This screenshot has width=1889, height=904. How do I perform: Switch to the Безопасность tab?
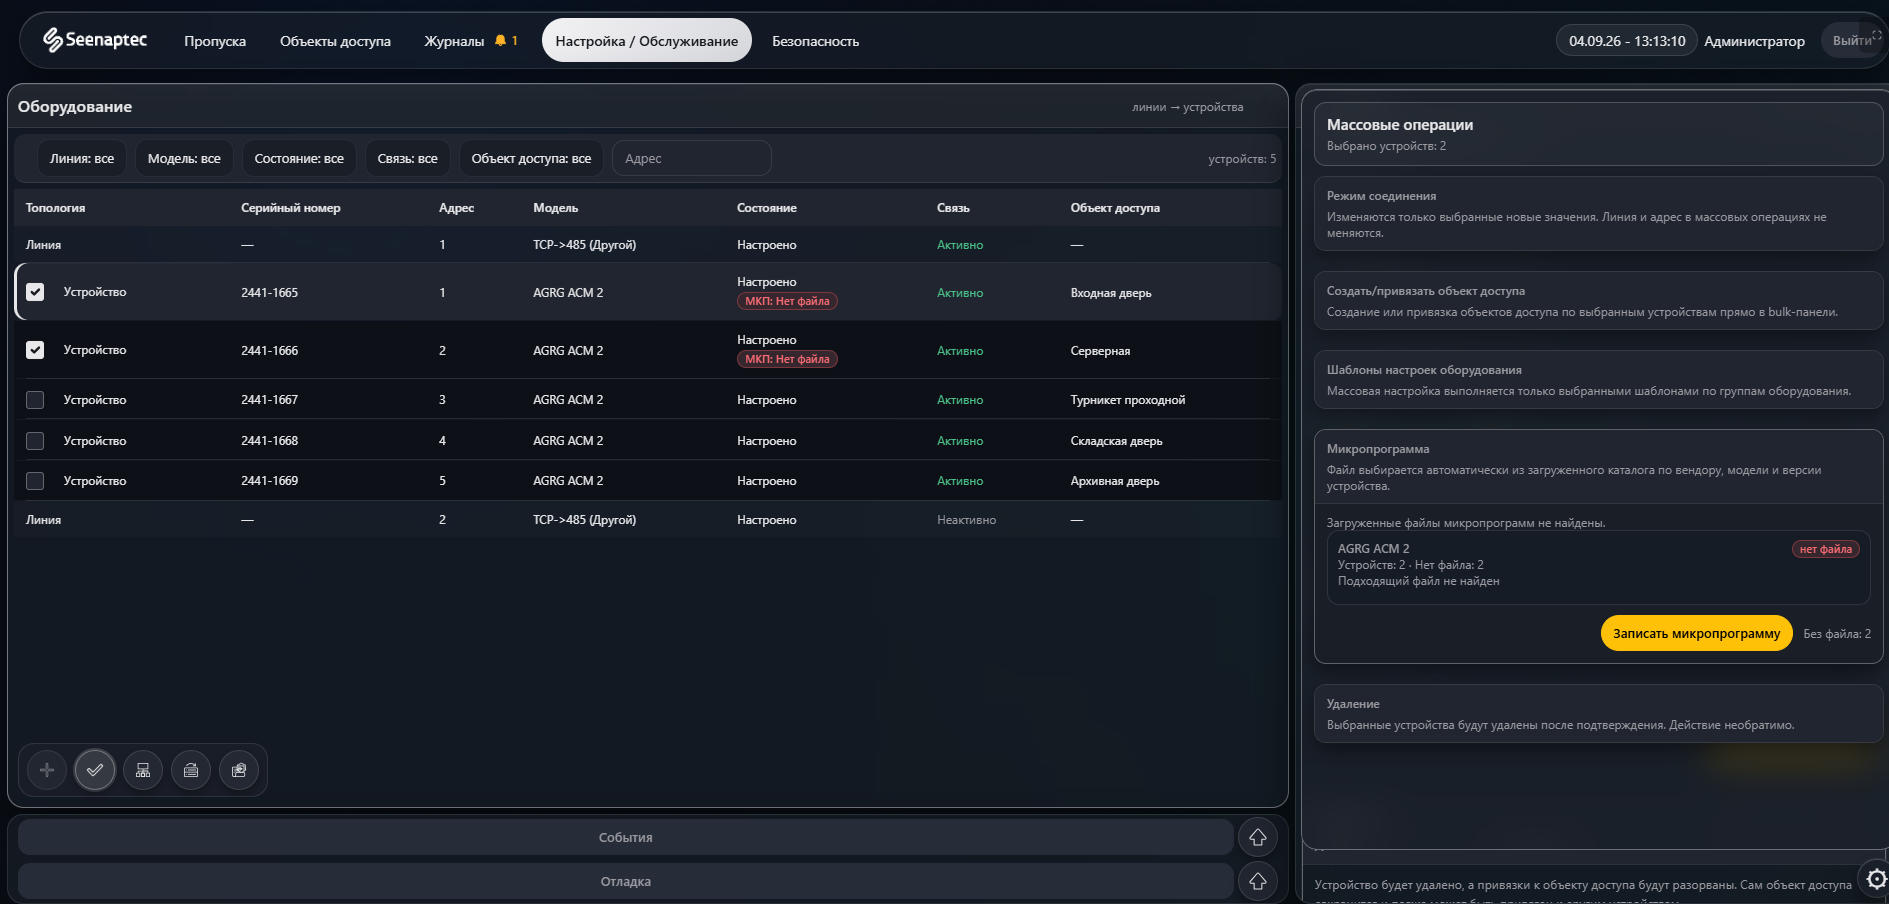pos(815,41)
